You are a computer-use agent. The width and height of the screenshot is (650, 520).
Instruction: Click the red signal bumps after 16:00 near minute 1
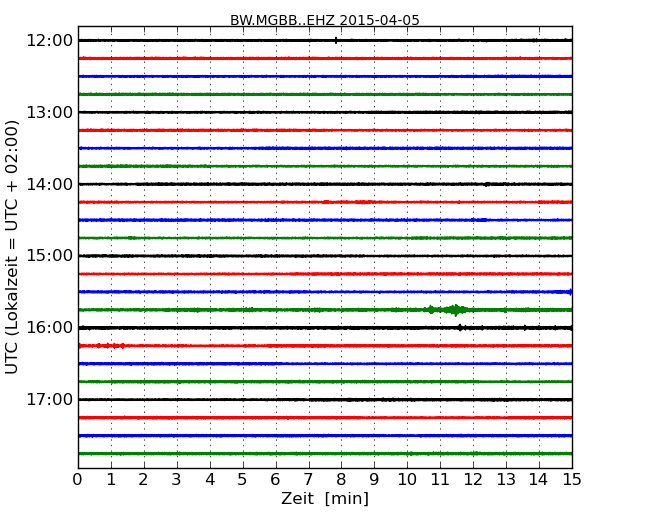click(110, 345)
